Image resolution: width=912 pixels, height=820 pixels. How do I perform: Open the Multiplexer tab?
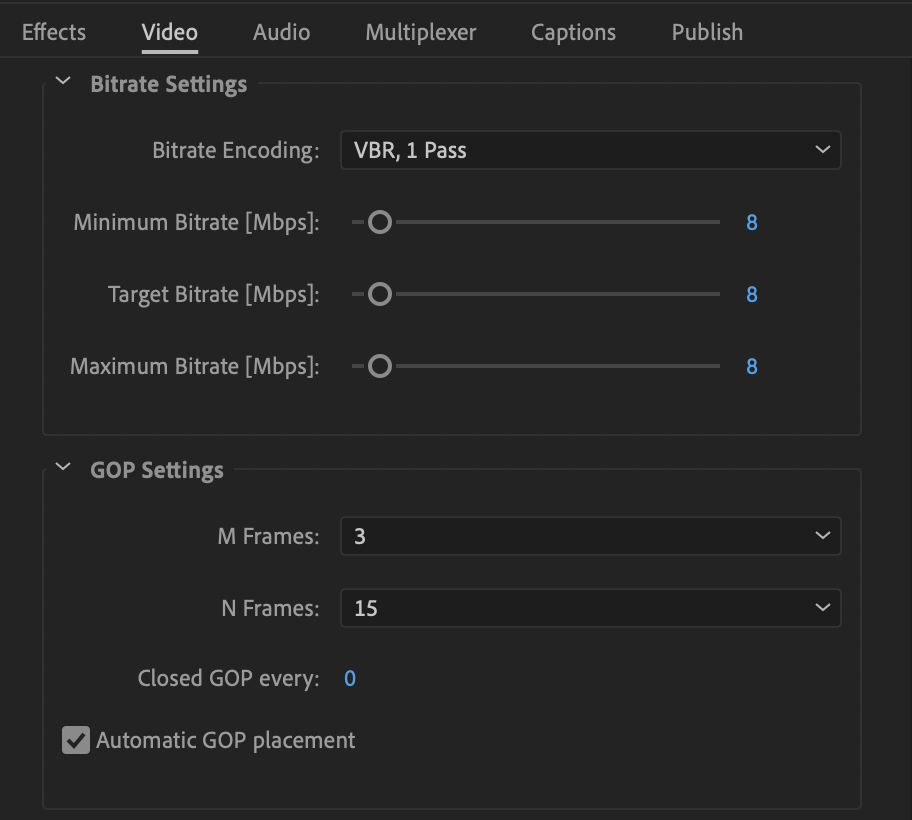pyautogui.click(x=420, y=32)
